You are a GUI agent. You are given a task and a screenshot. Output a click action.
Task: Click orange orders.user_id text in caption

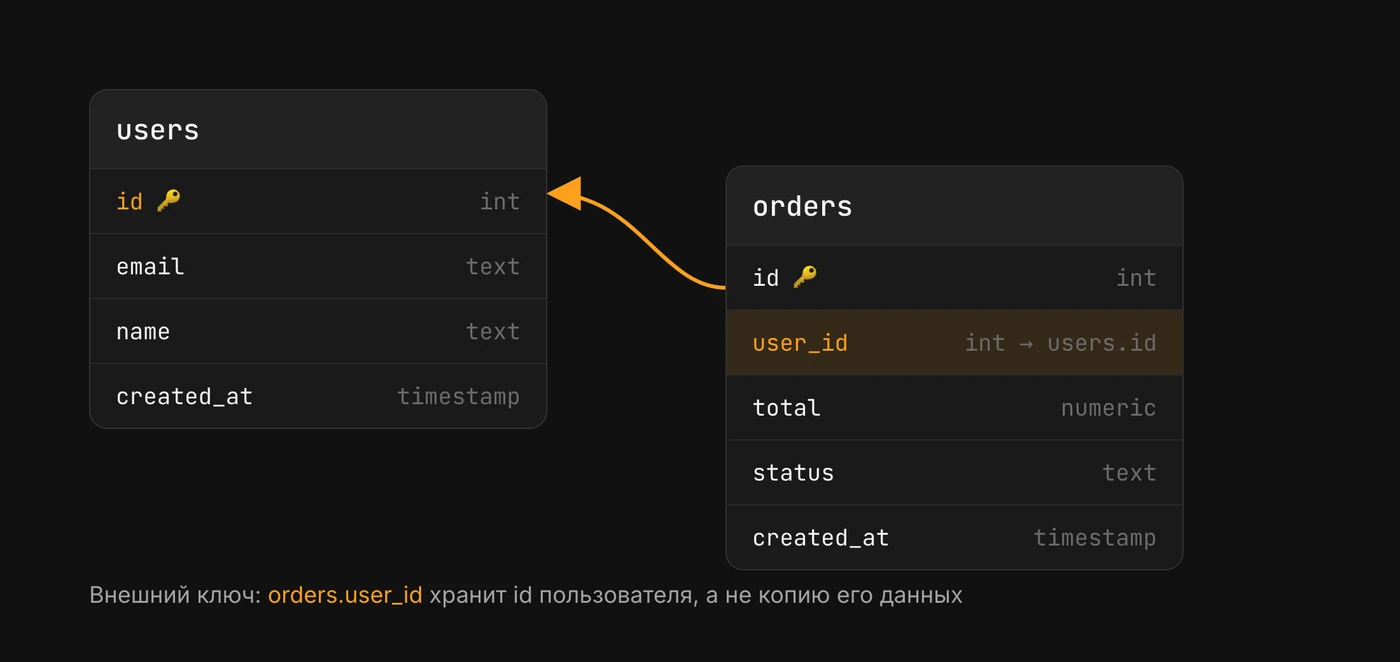(x=345, y=596)
